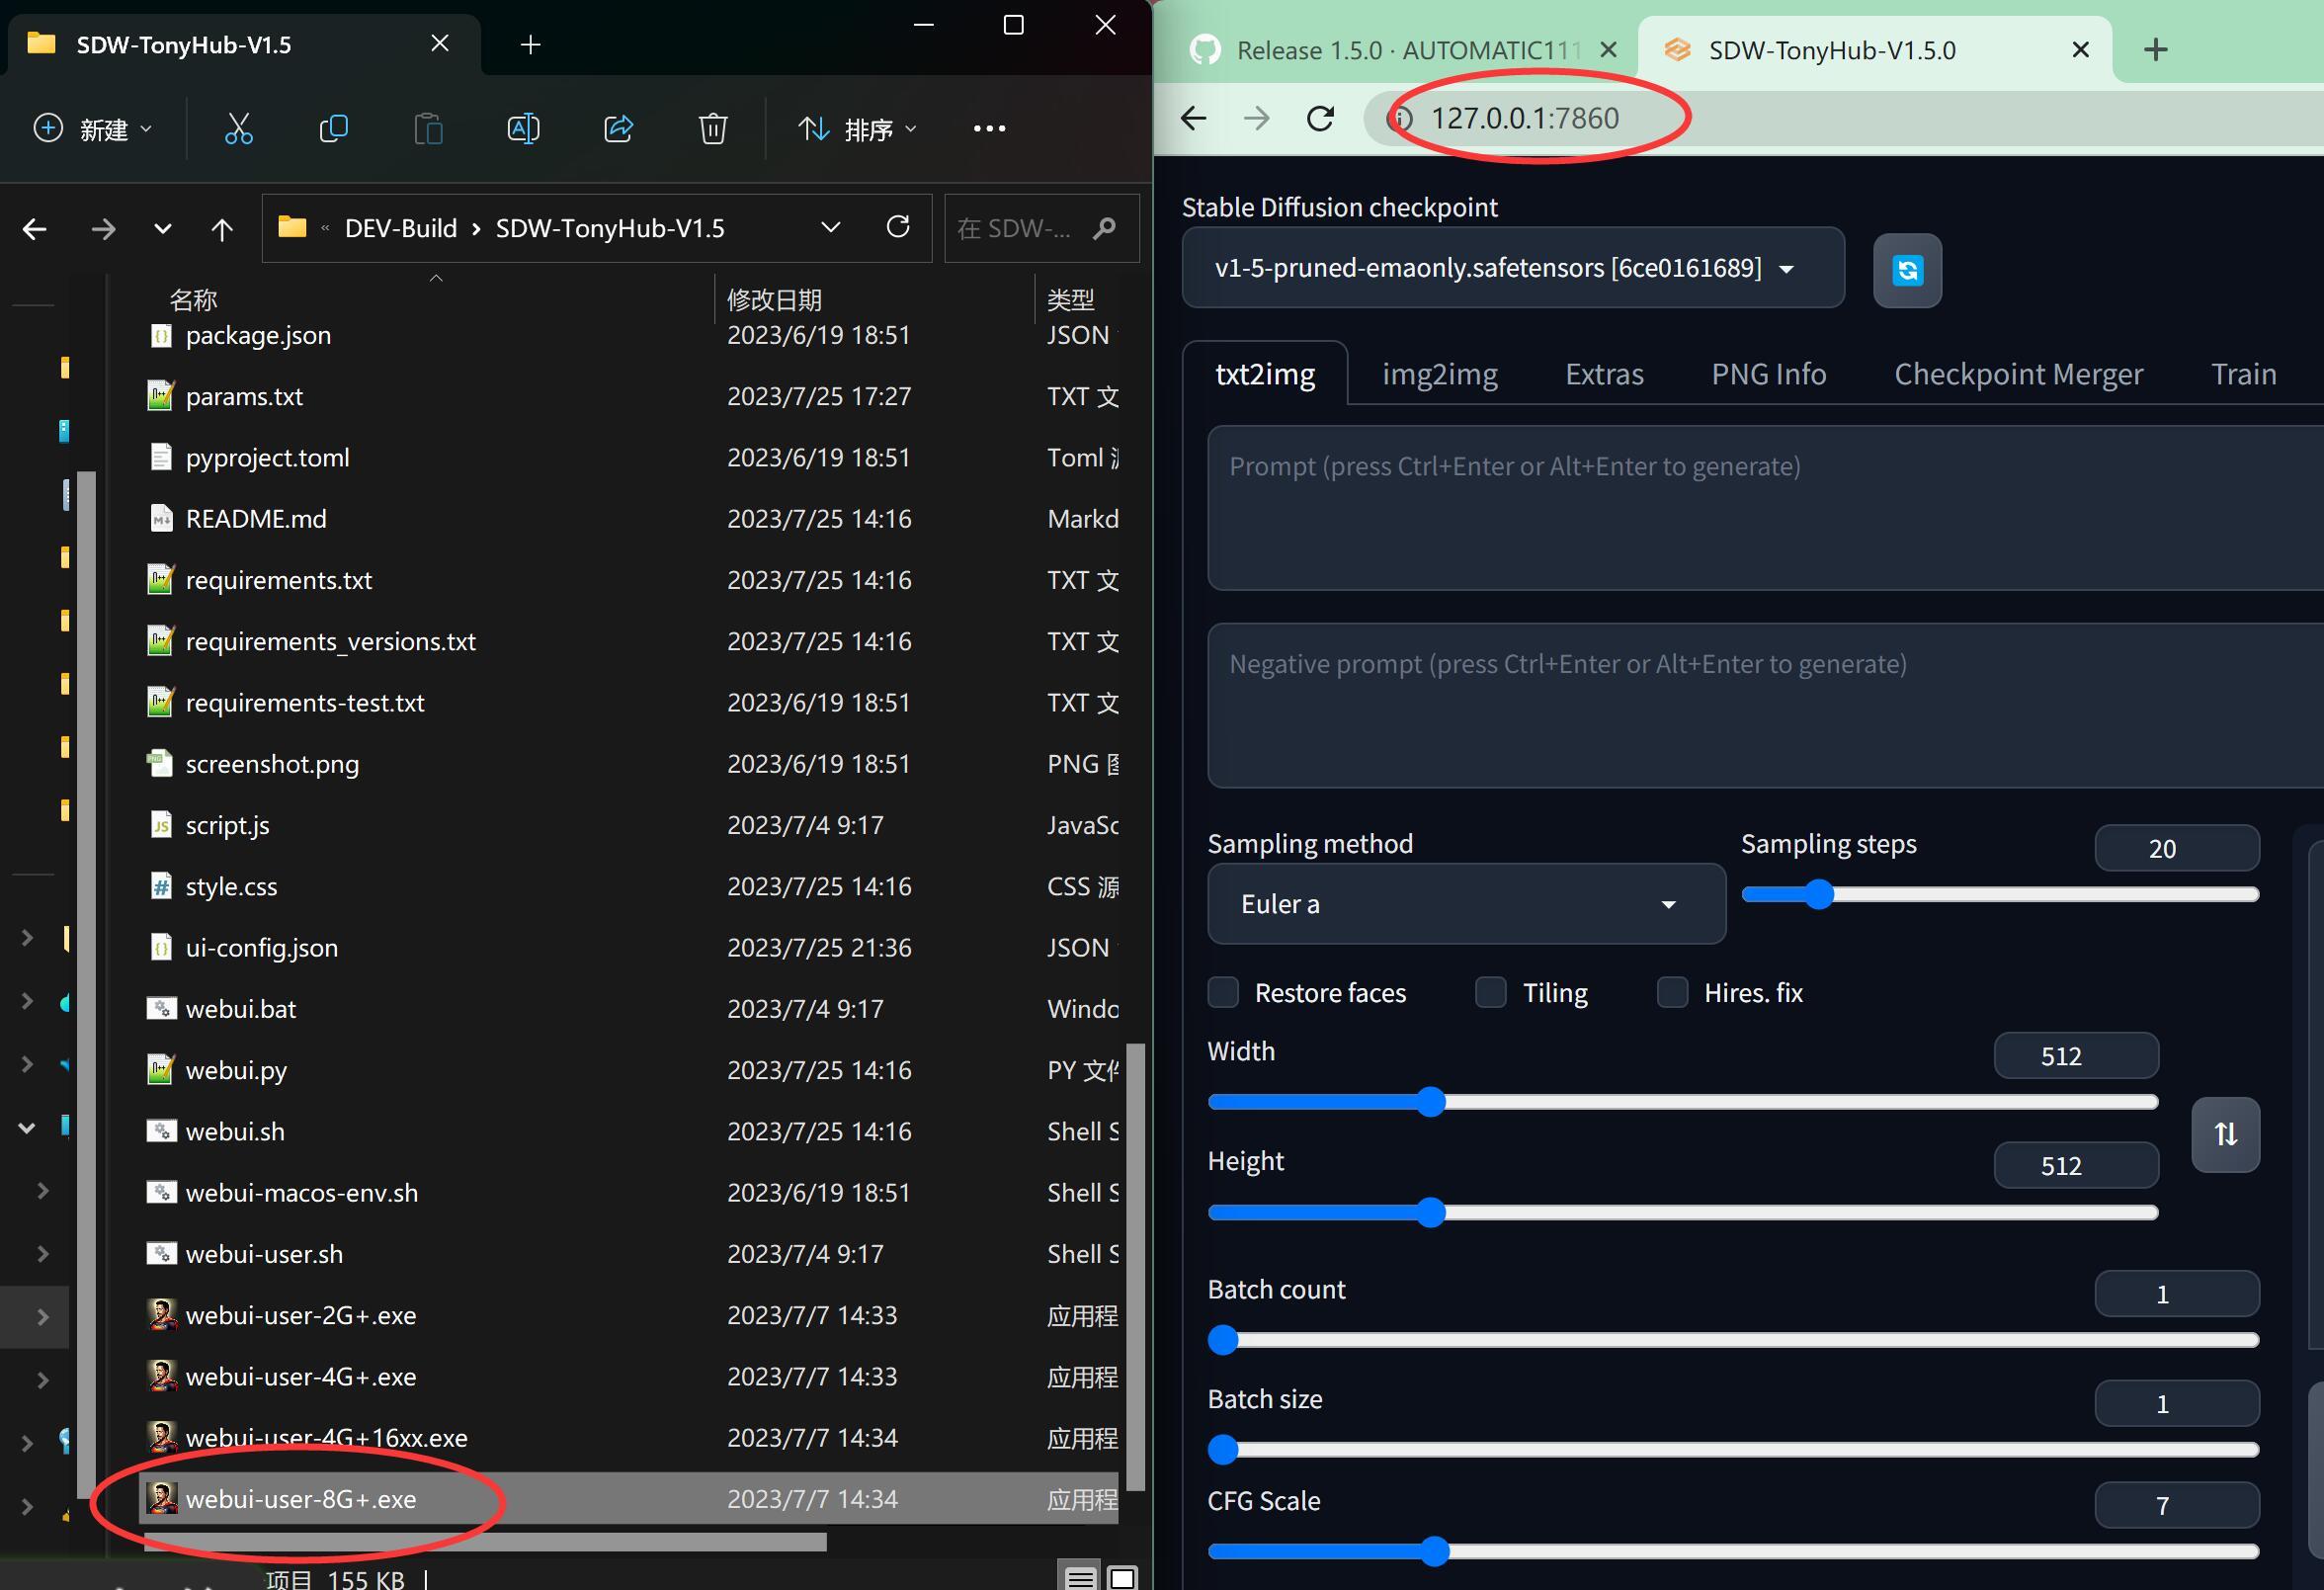This screenshot has width=2324, height=1590.
Task: Select the webui.bat file
Action: [628, 1008]
